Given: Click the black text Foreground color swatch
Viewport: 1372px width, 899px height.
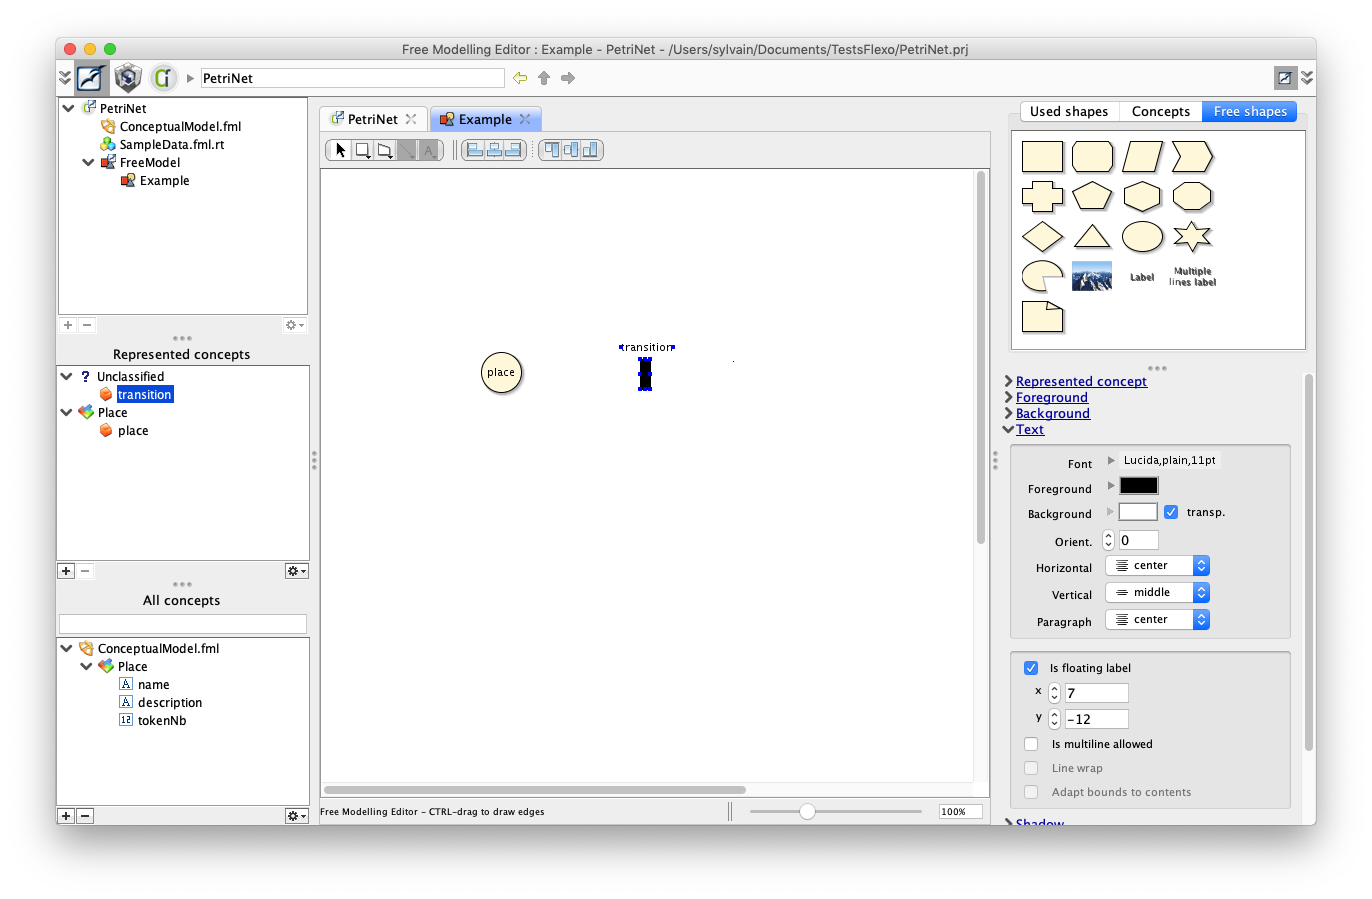Looking at the screenshot, I should pyautogui.click(x=1139, y=486).
